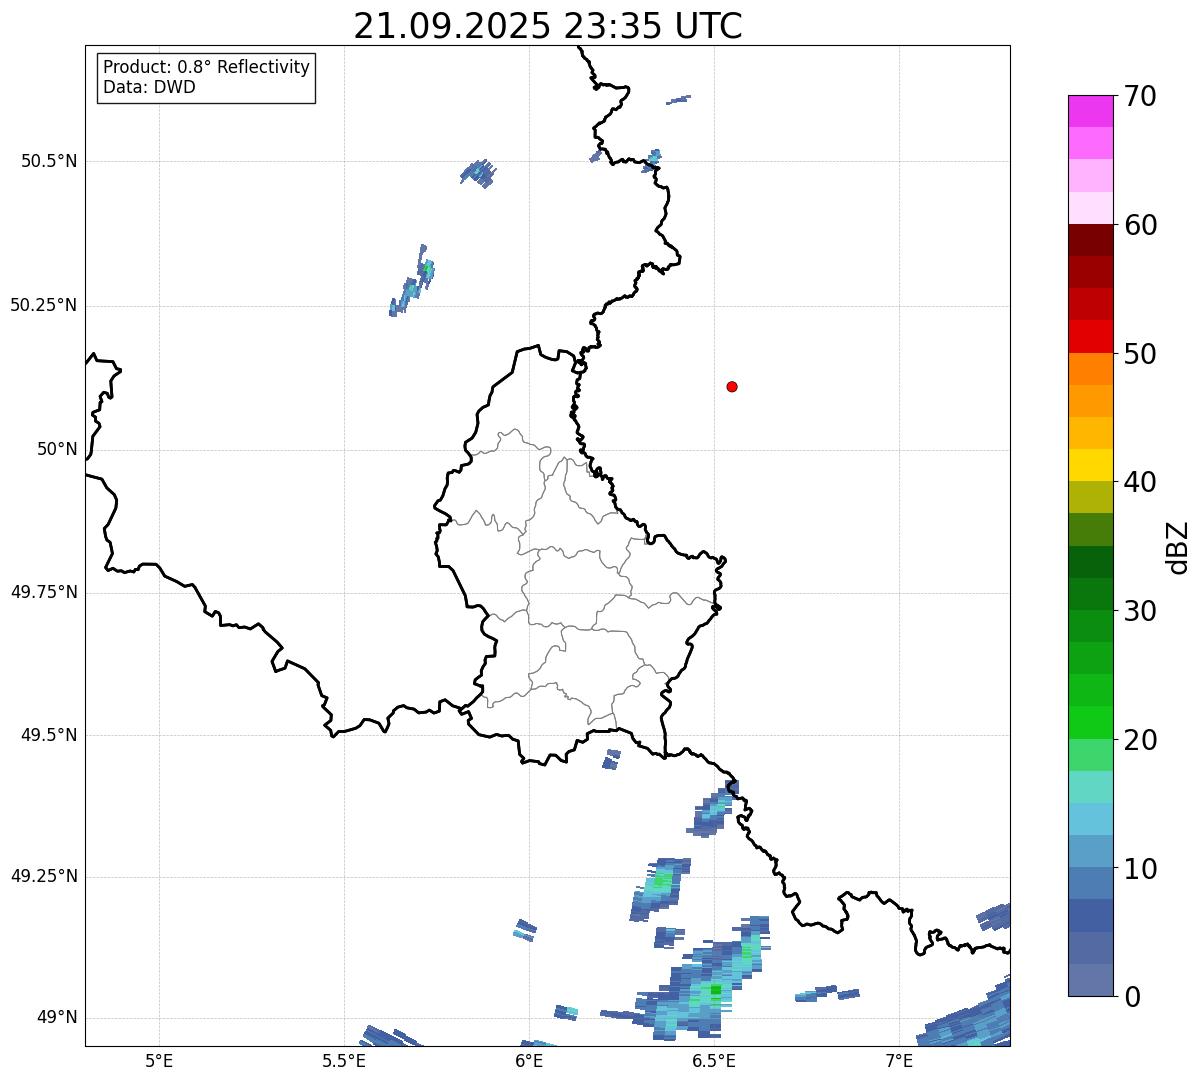1202x1081 pixels.
Task: Click the title timestamp 21.09.2025 23:35 UTC
Action: click(548, 26)
